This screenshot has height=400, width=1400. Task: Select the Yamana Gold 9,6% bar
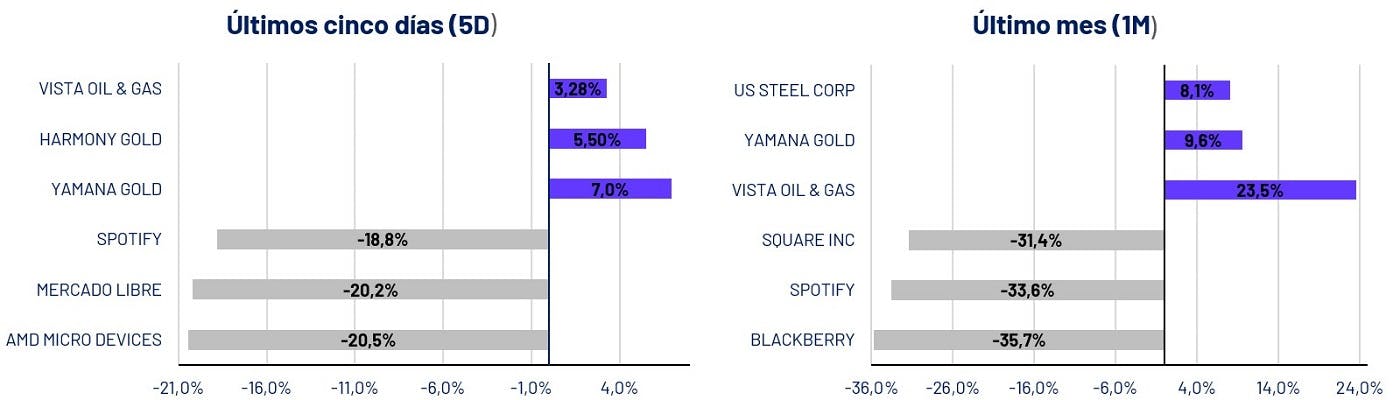(x=1203, y=140)
